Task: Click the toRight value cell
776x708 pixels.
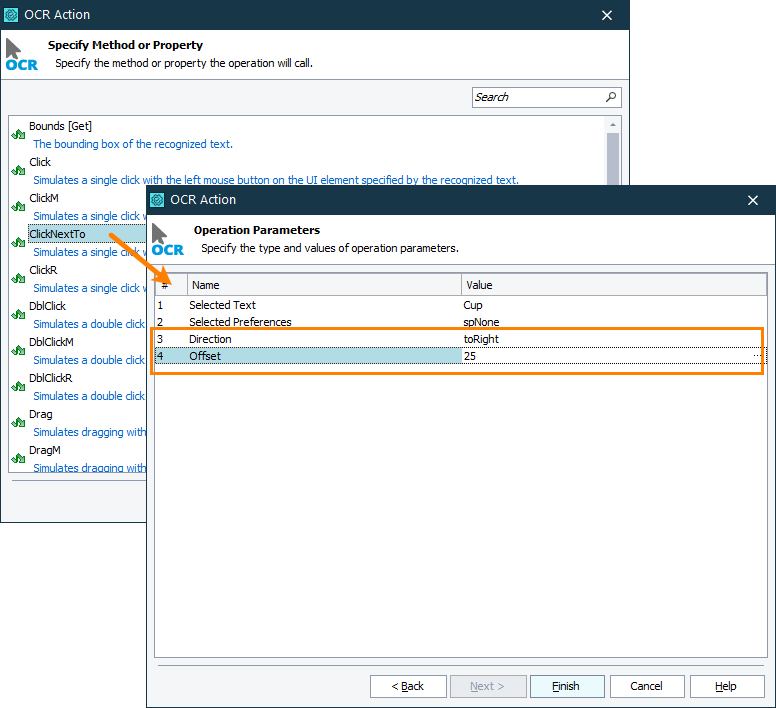Action: click(x=612, y=339)
